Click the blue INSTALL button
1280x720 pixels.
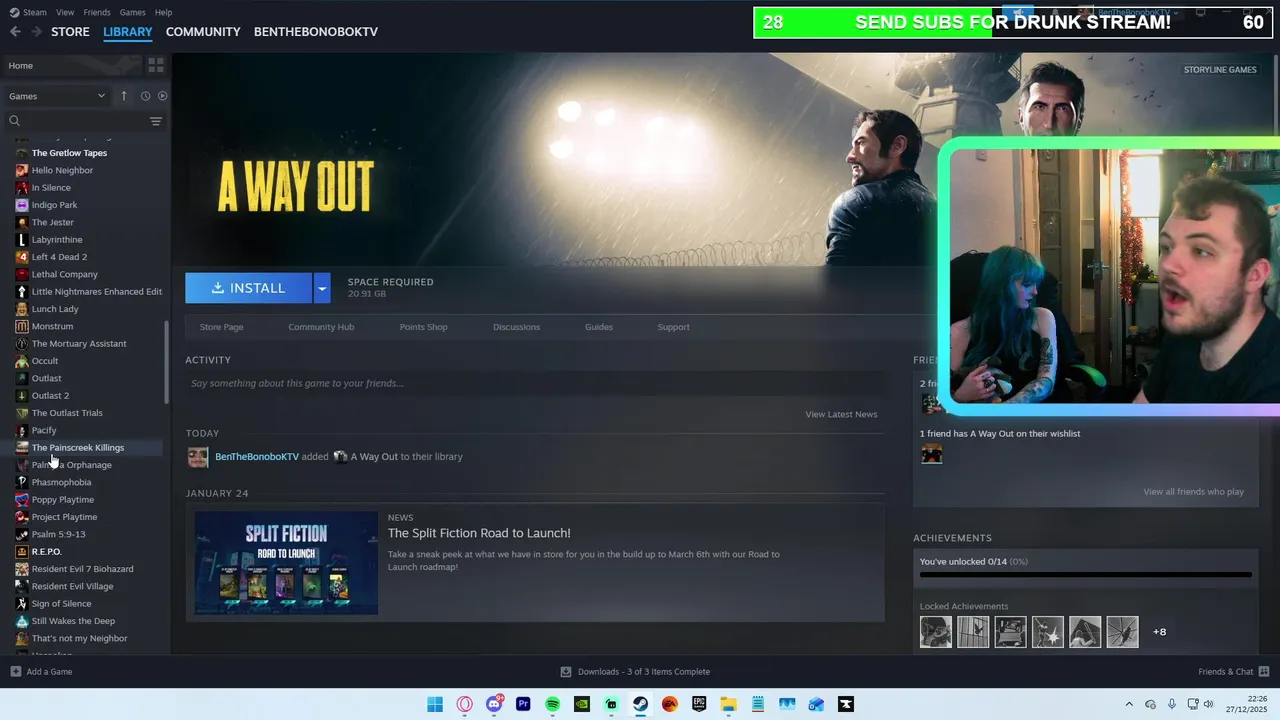tap(248, 288)
